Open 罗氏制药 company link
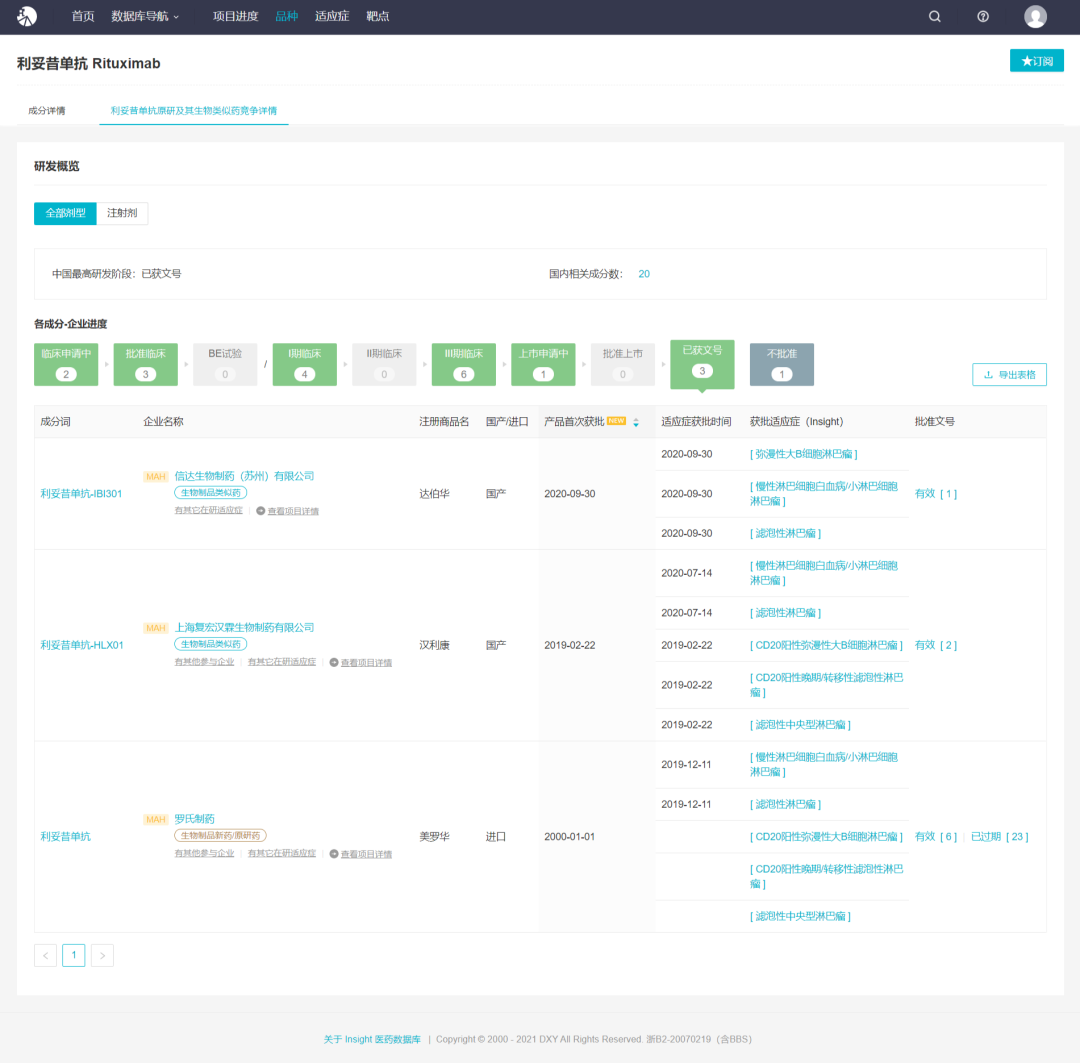The height and width of the screenshot is (1063, 1080). pyautogui.click(x=194, y=820)
